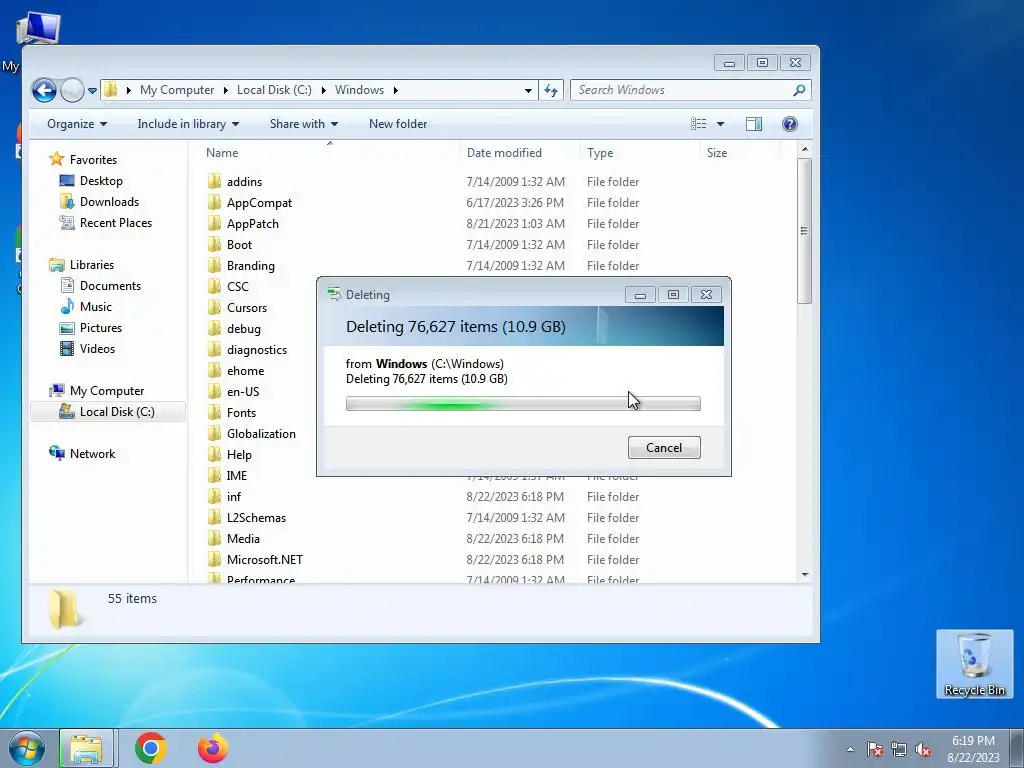1024x768 pixels.
Task: Open the Windows Start button
Action: click(x=27, y=748)
